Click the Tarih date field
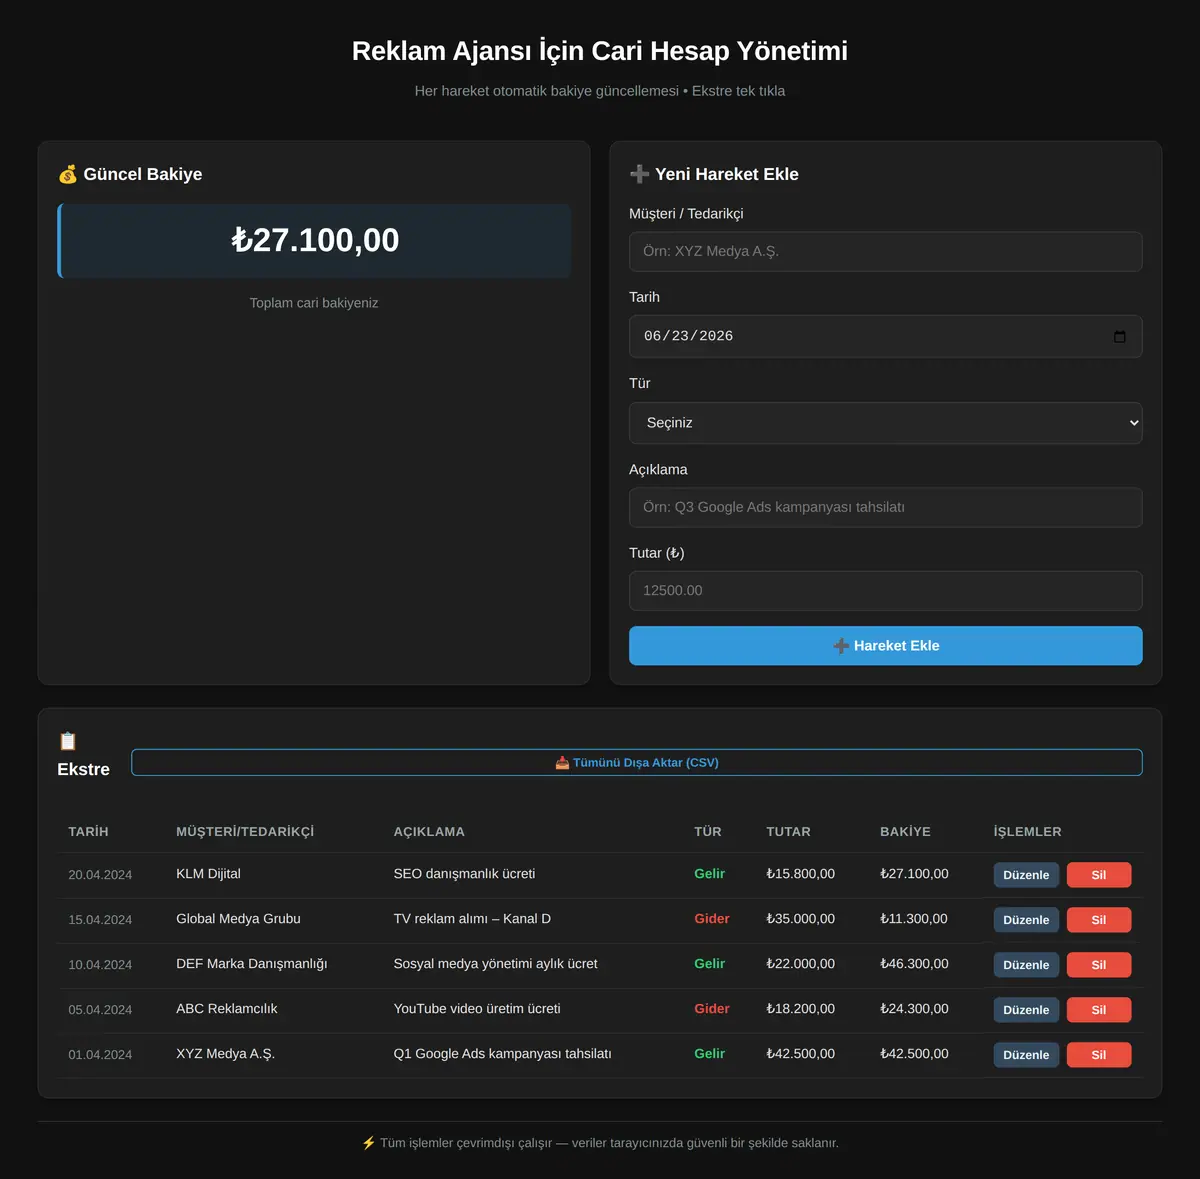Screen dimensions: 1200x1179 click(886, 336)
